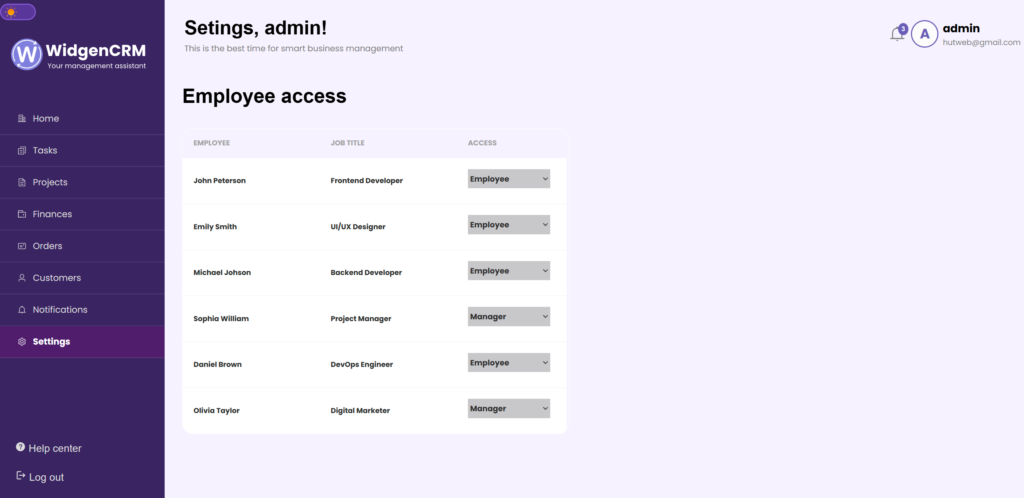Open Olivia Taylor's access dropdown

coord(509,409)
